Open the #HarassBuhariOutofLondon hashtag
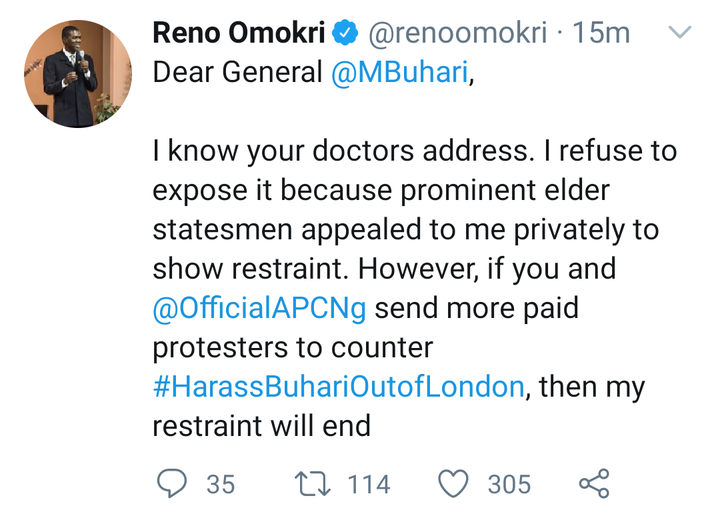This screenshot has width=720, height=514. [x=338, y=386]
